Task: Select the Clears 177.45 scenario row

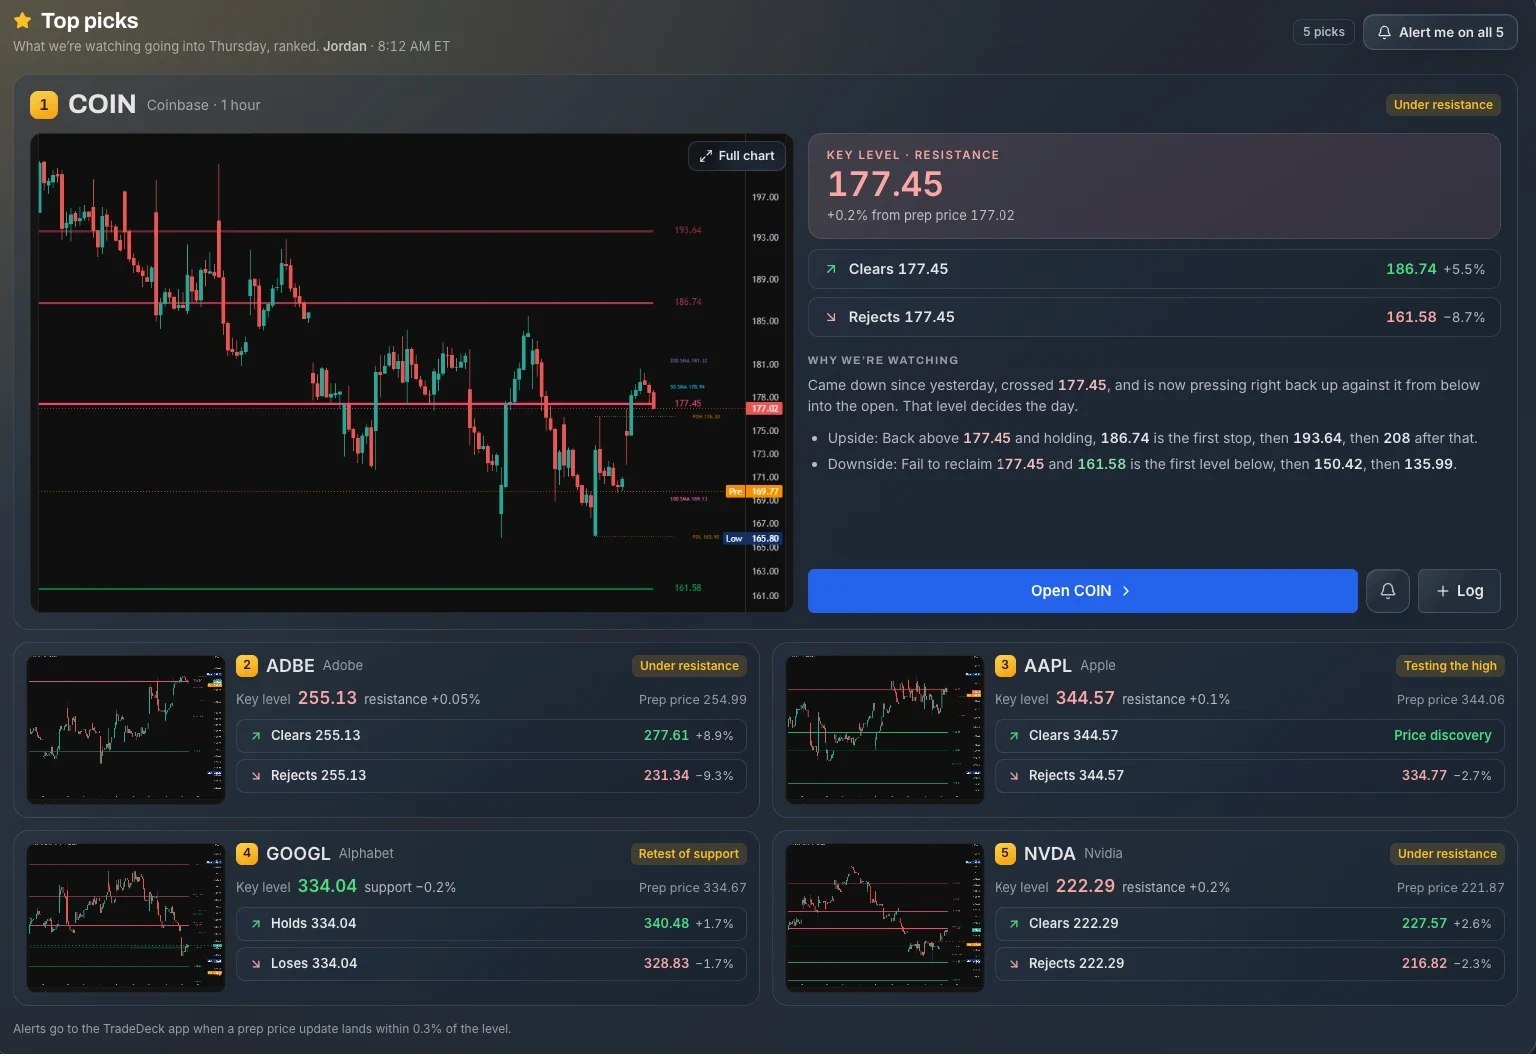Action: tap(1154, 269)
